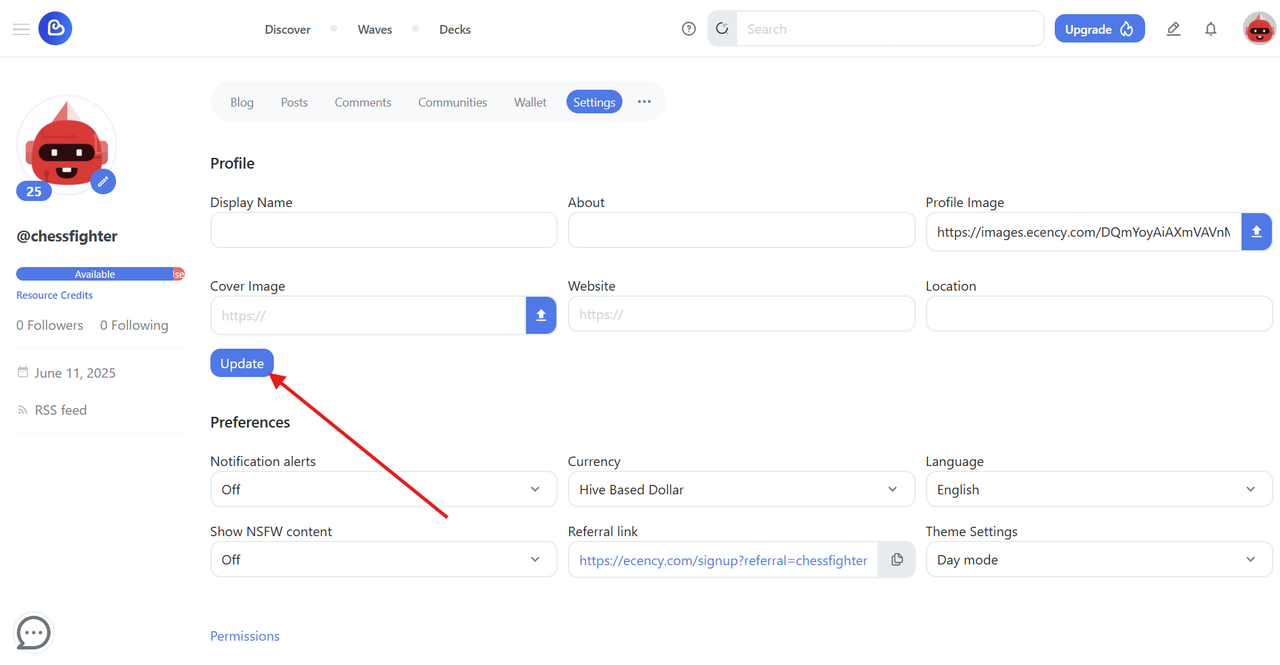Image resolution: width=1280 pixels, height=665 pixels.
Task: Focus the Website field
Action: [x=741, y=314]
